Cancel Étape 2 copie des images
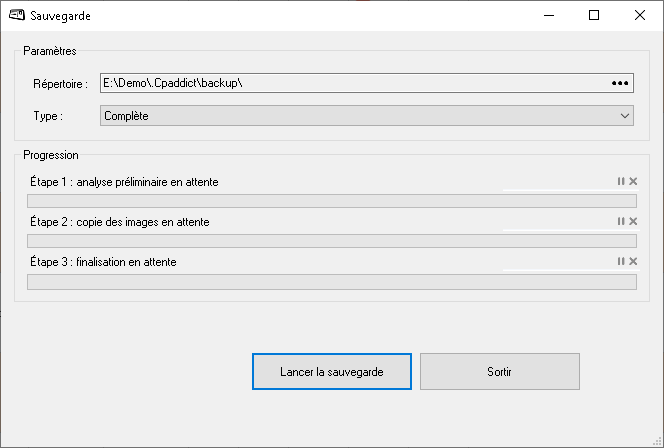The image size is (664, 448). click(x=632, y=221)
